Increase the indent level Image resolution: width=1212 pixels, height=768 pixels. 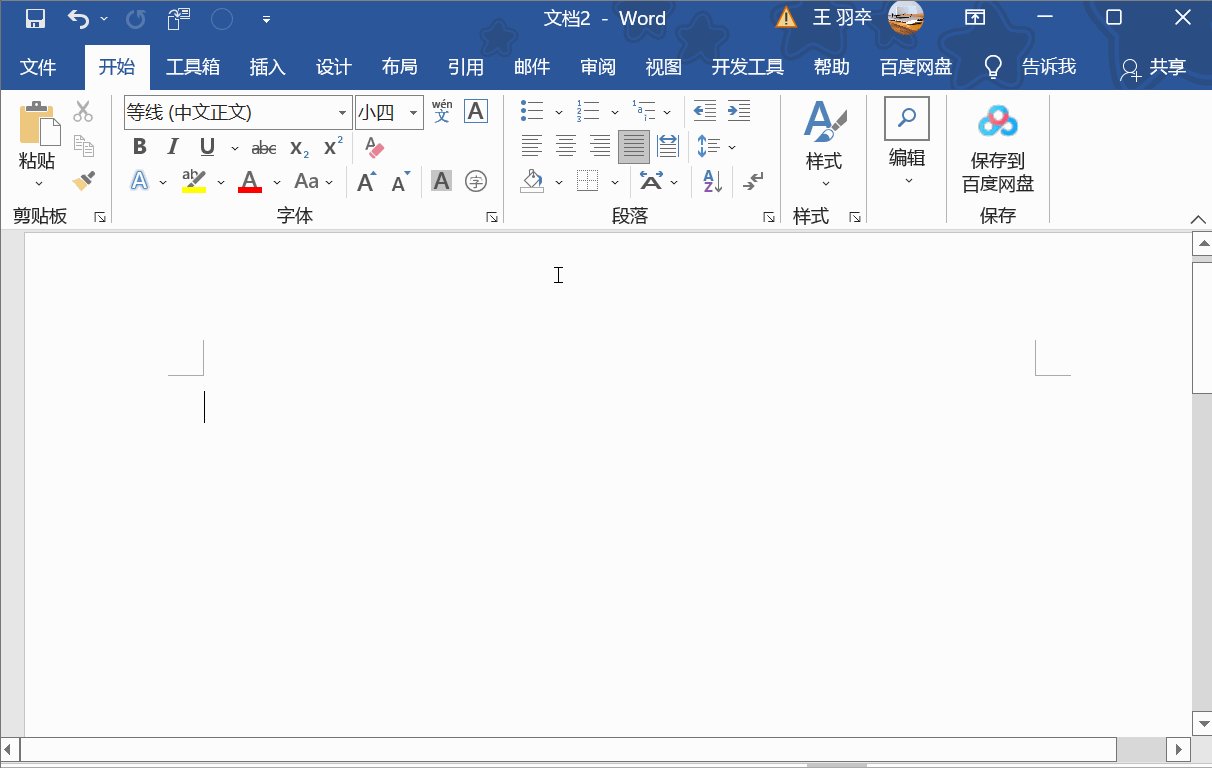click(x=738, y=110)
